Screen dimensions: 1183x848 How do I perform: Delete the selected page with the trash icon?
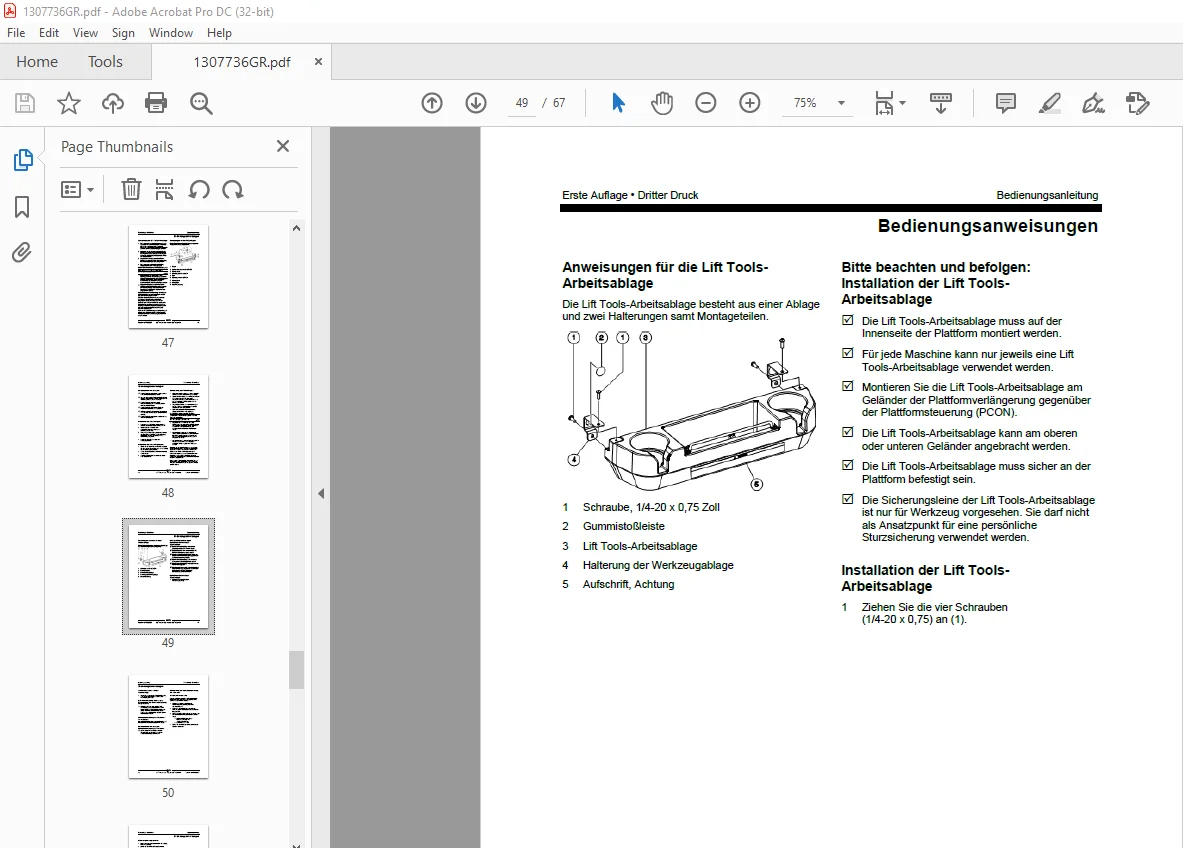pyautogui.click(x=131, y=189)
